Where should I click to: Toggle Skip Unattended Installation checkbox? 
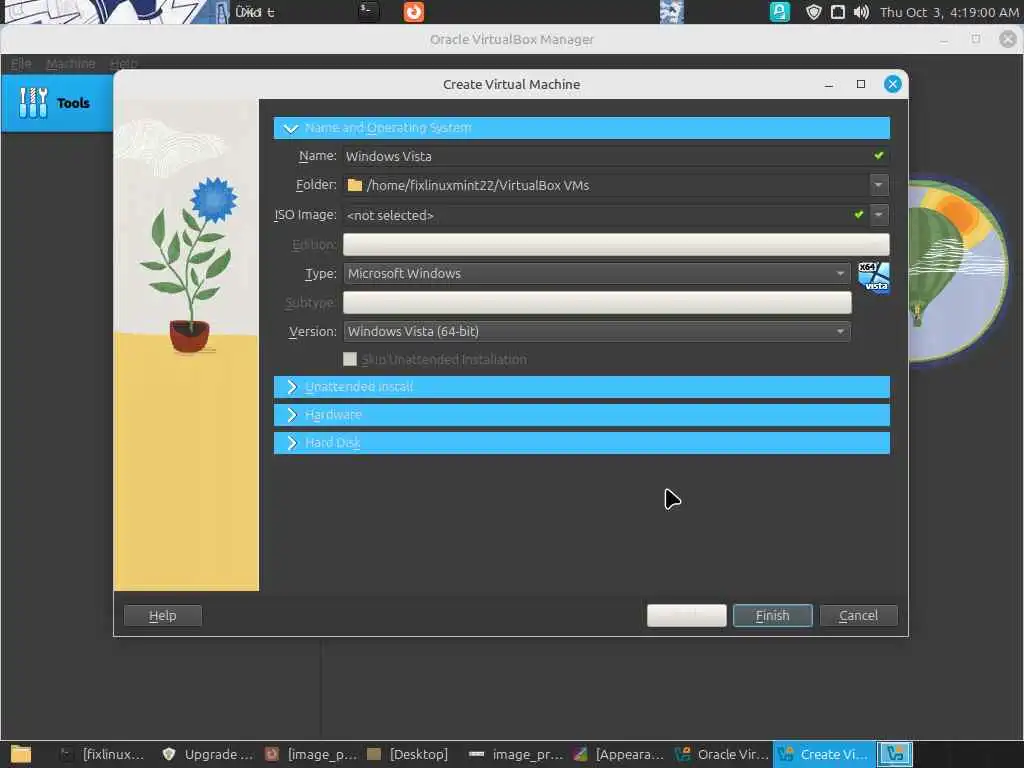tap(350, 359)
